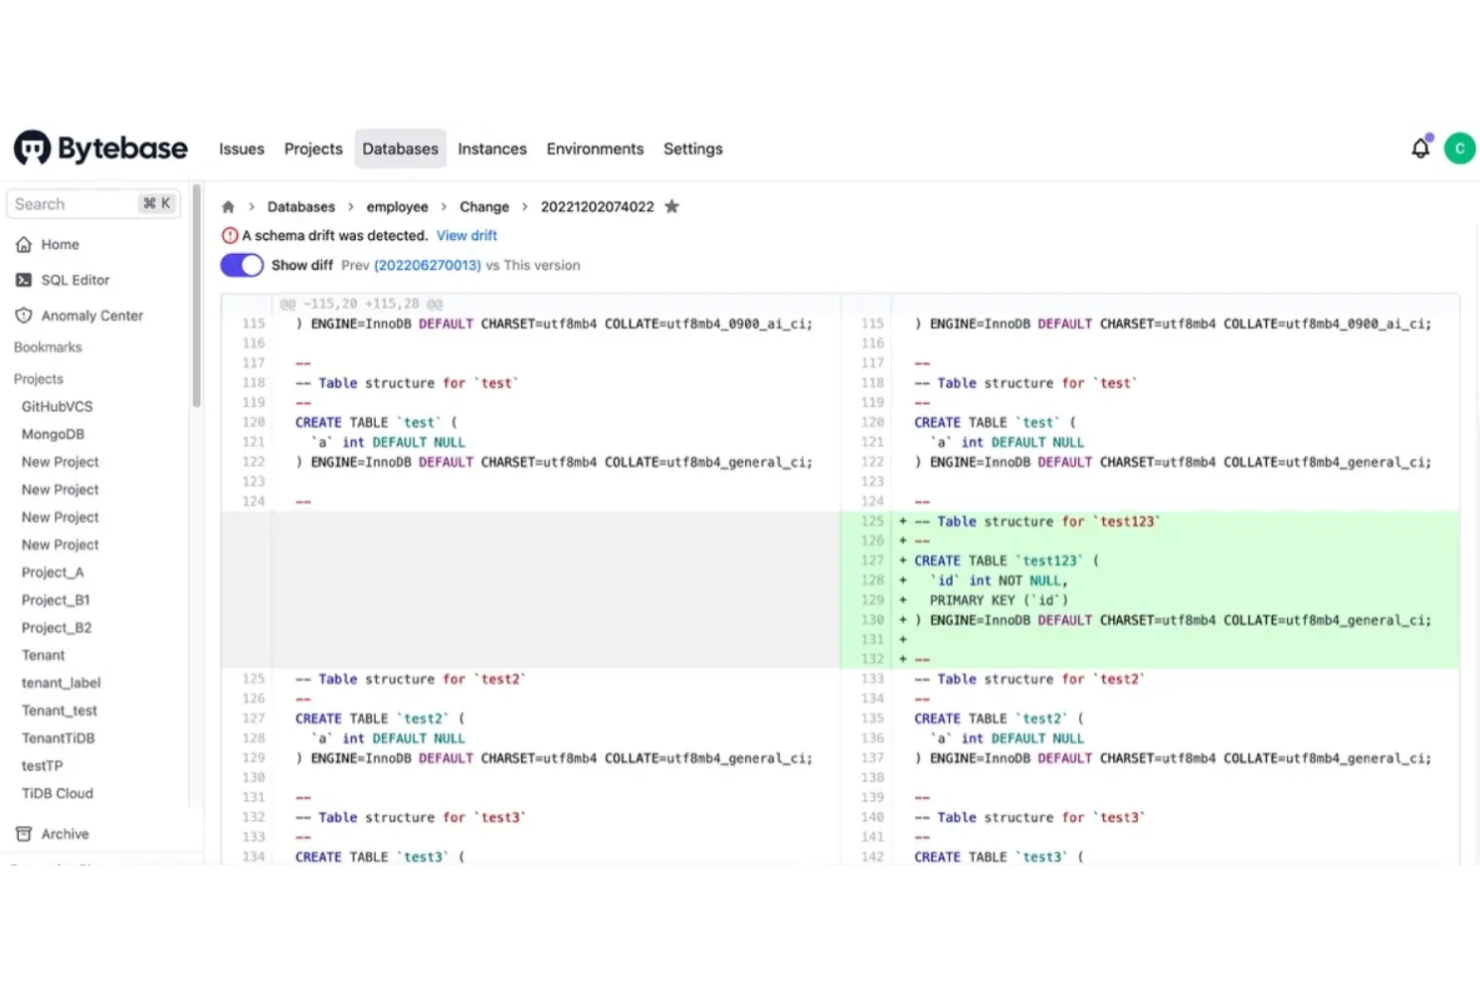Click the Bytebase logo
1480x987 pixels.
pos(99,147)
